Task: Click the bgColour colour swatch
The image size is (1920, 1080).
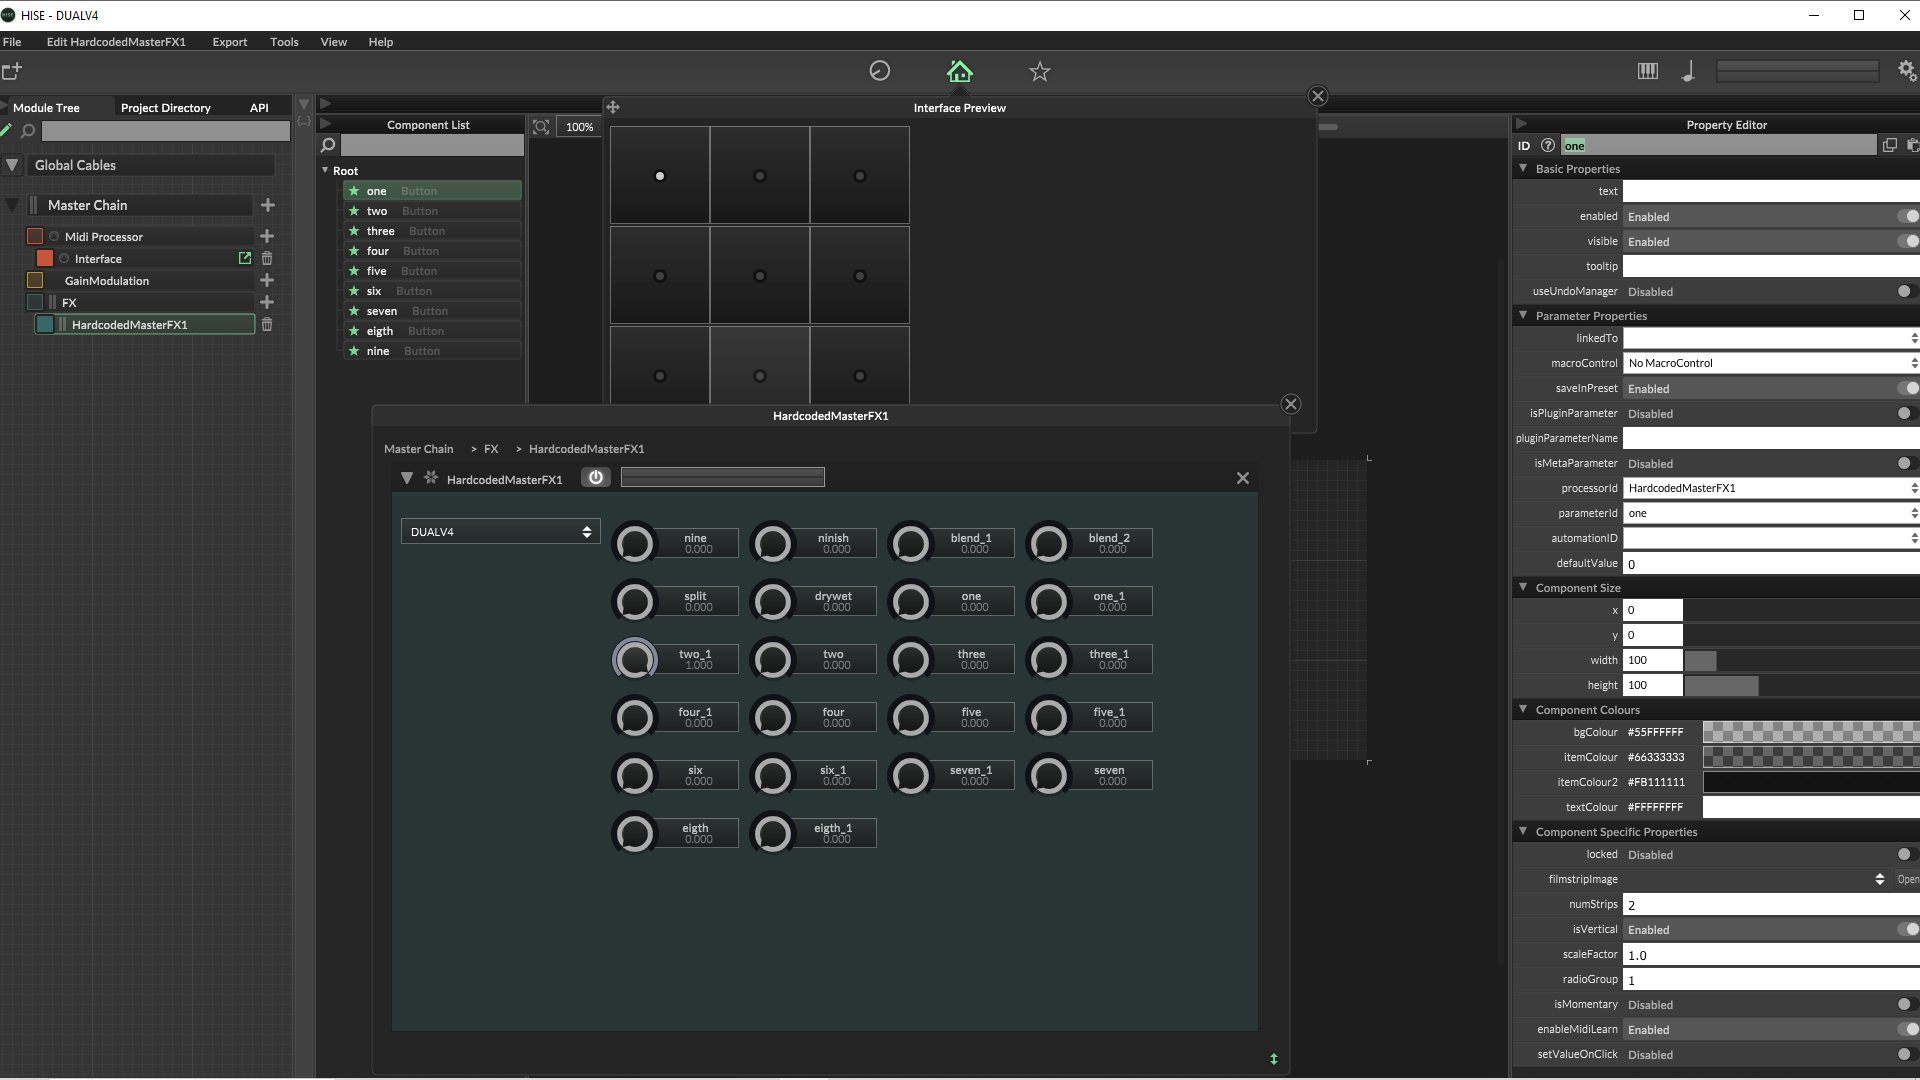Action: tap(1811, 732)
